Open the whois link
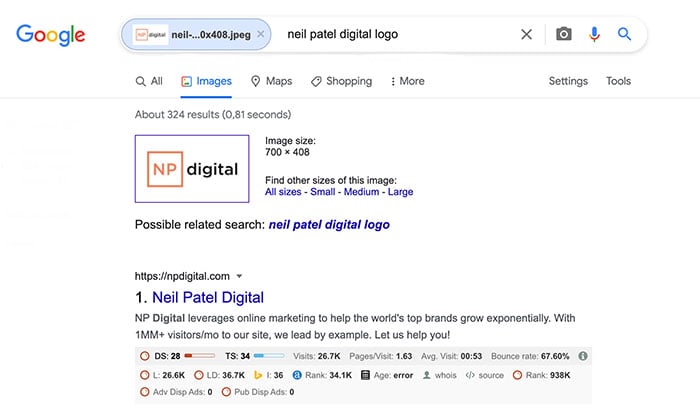 click(x=445, y=375)
